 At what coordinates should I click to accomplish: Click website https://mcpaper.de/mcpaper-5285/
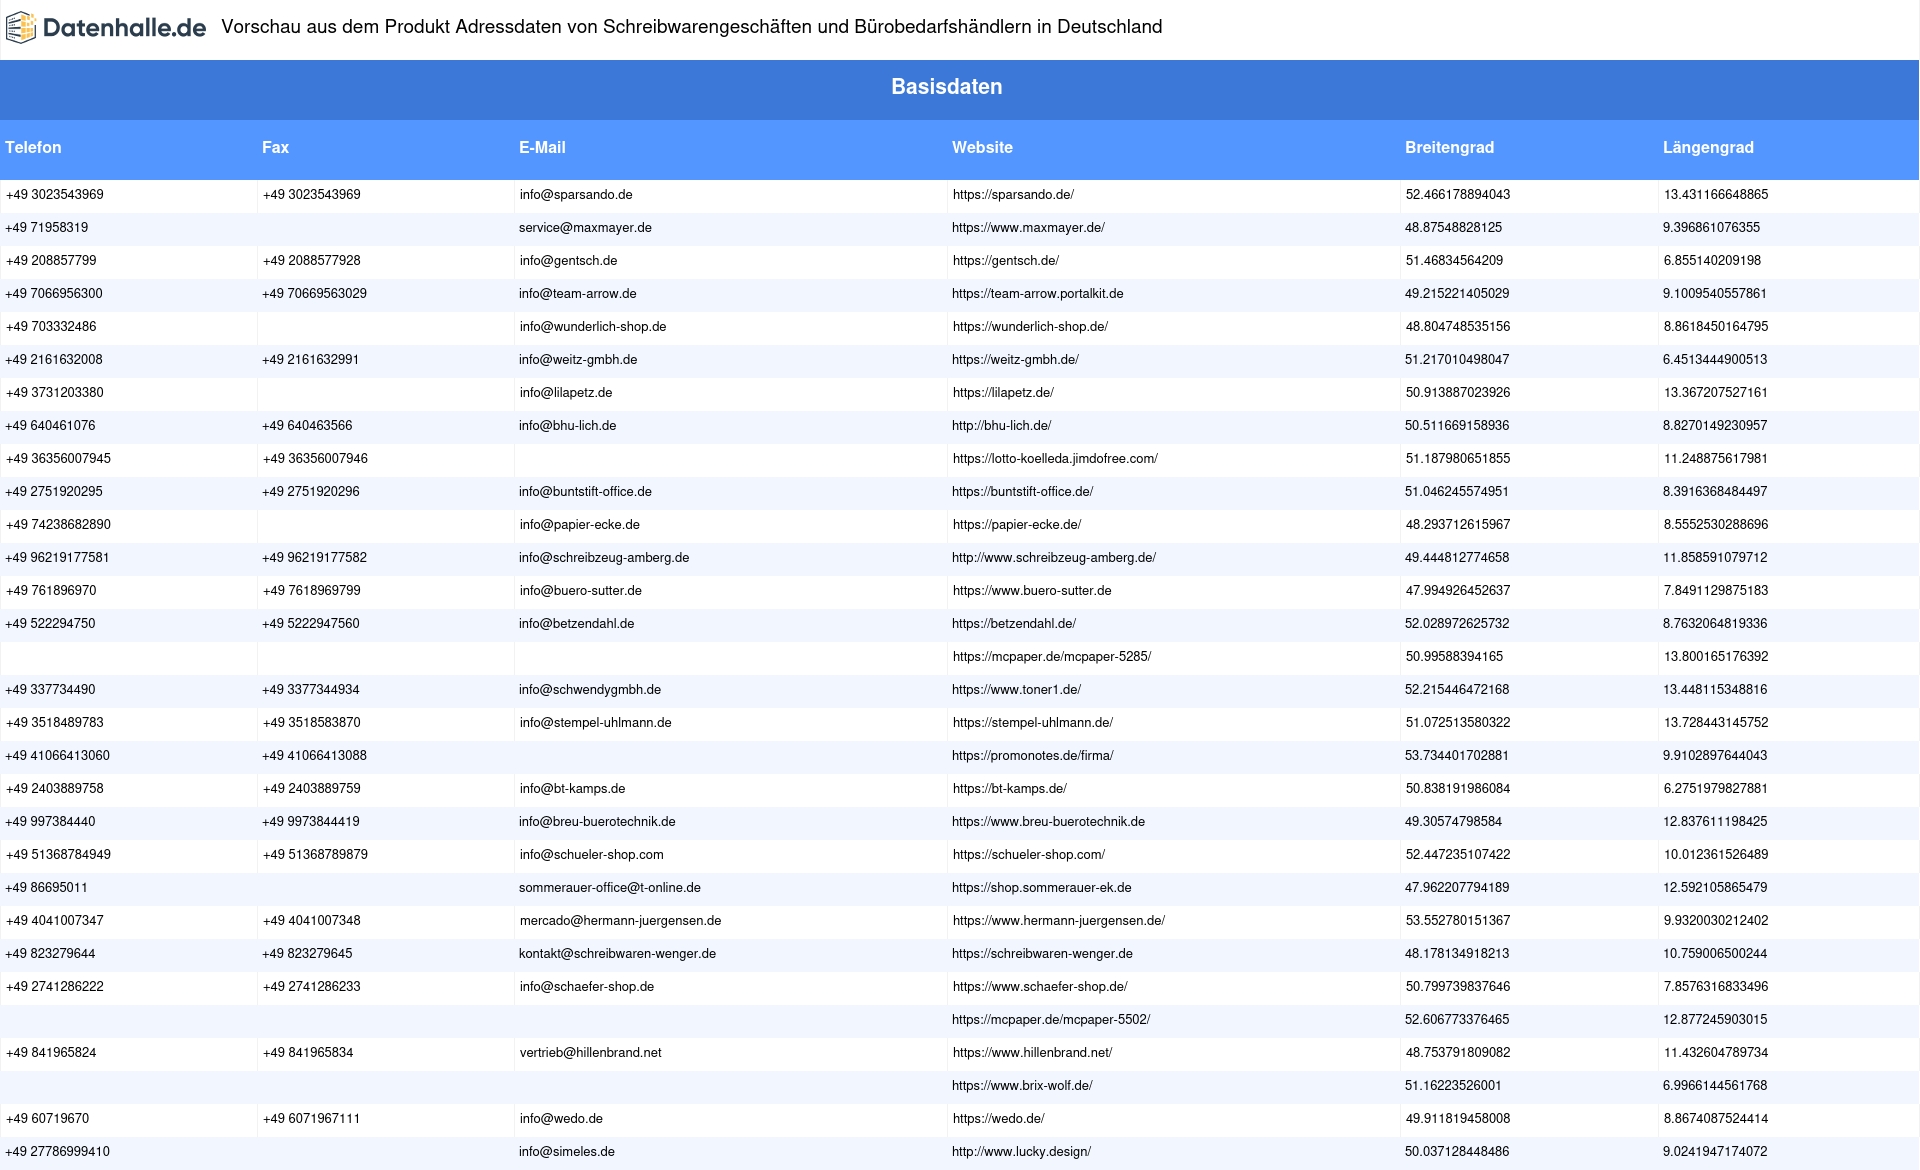tap(1052, 657)
